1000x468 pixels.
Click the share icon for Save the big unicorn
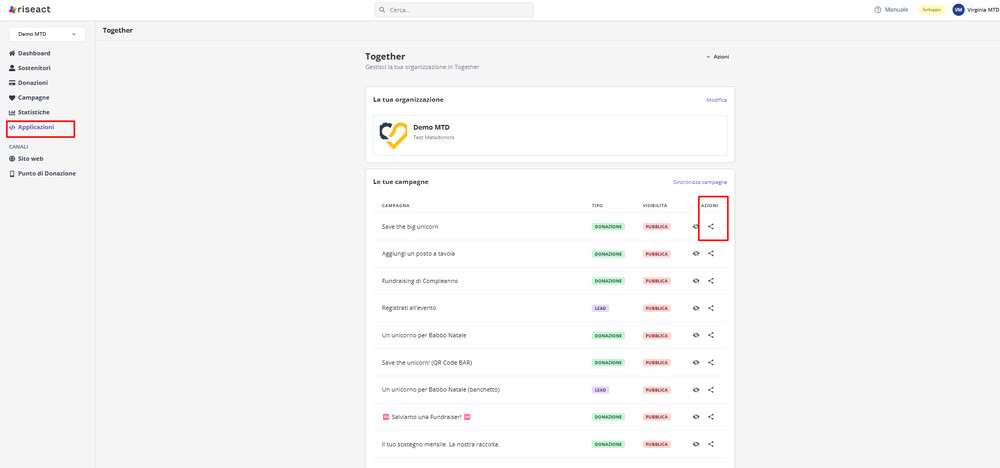pyautogui.click(x=711, y=226)
